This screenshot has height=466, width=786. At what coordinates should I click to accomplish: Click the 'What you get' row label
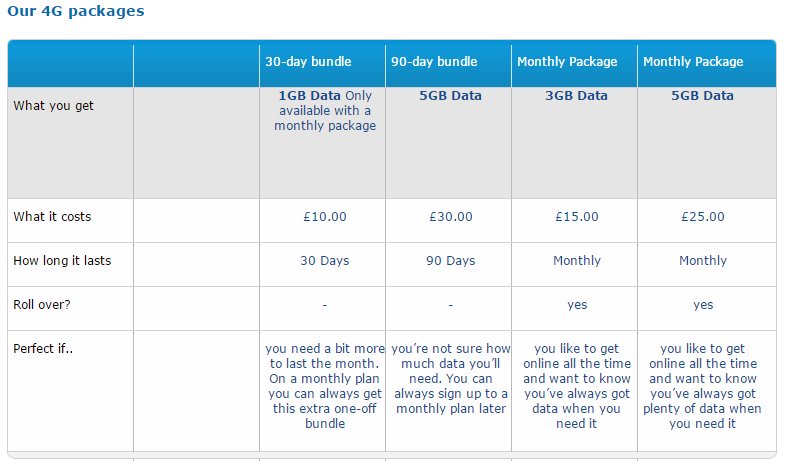pos(54,106)
